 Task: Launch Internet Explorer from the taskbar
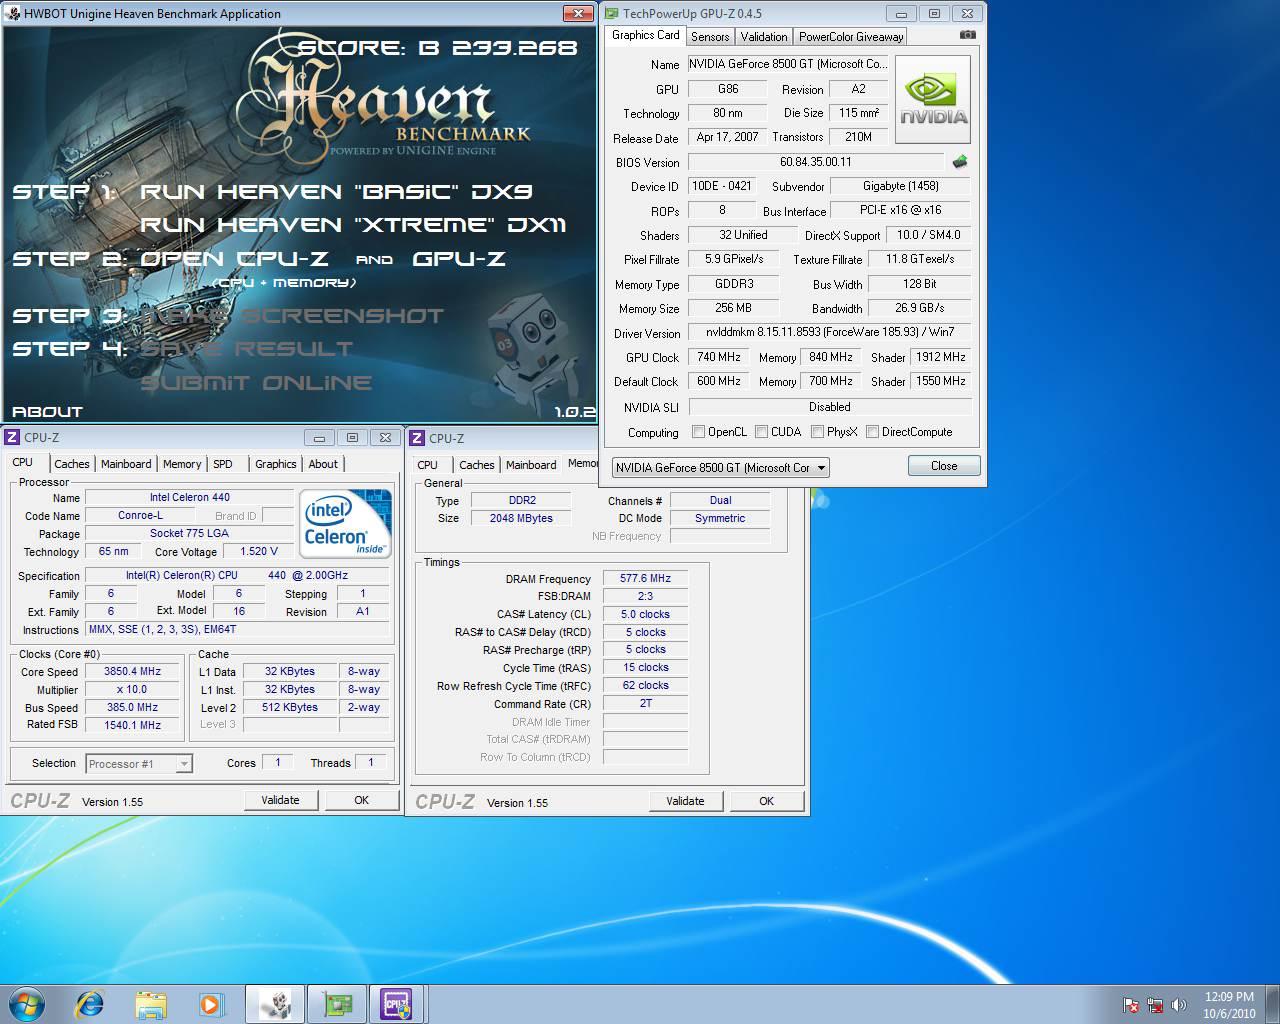90,1003
